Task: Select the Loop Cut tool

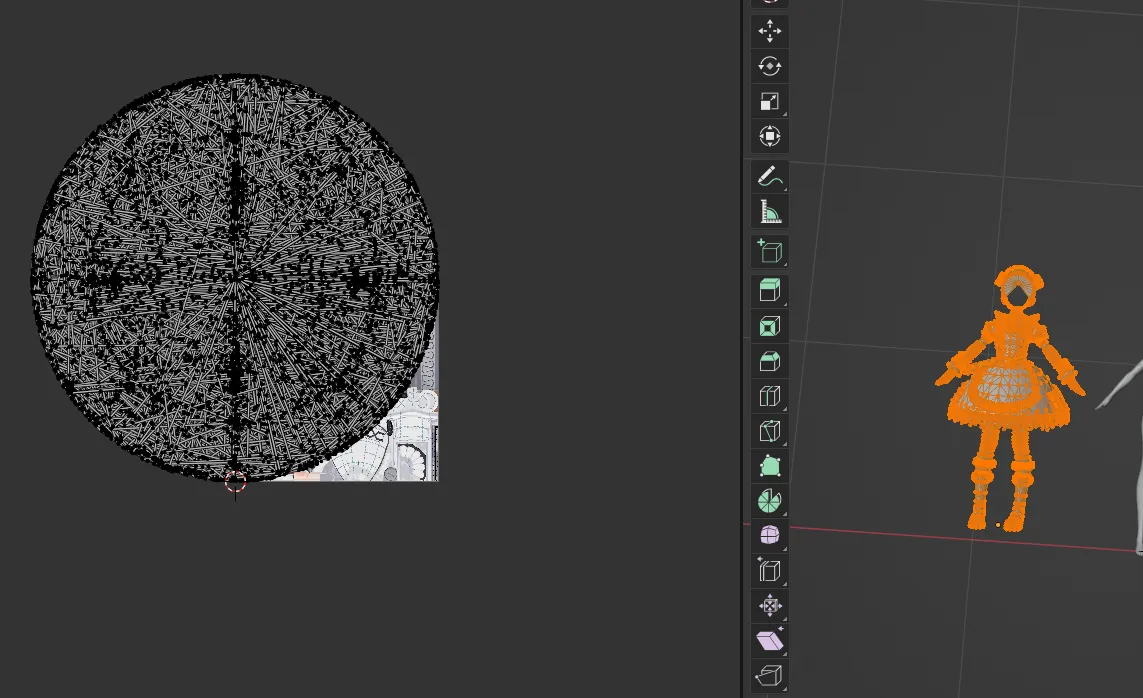Action: point(770,396)
